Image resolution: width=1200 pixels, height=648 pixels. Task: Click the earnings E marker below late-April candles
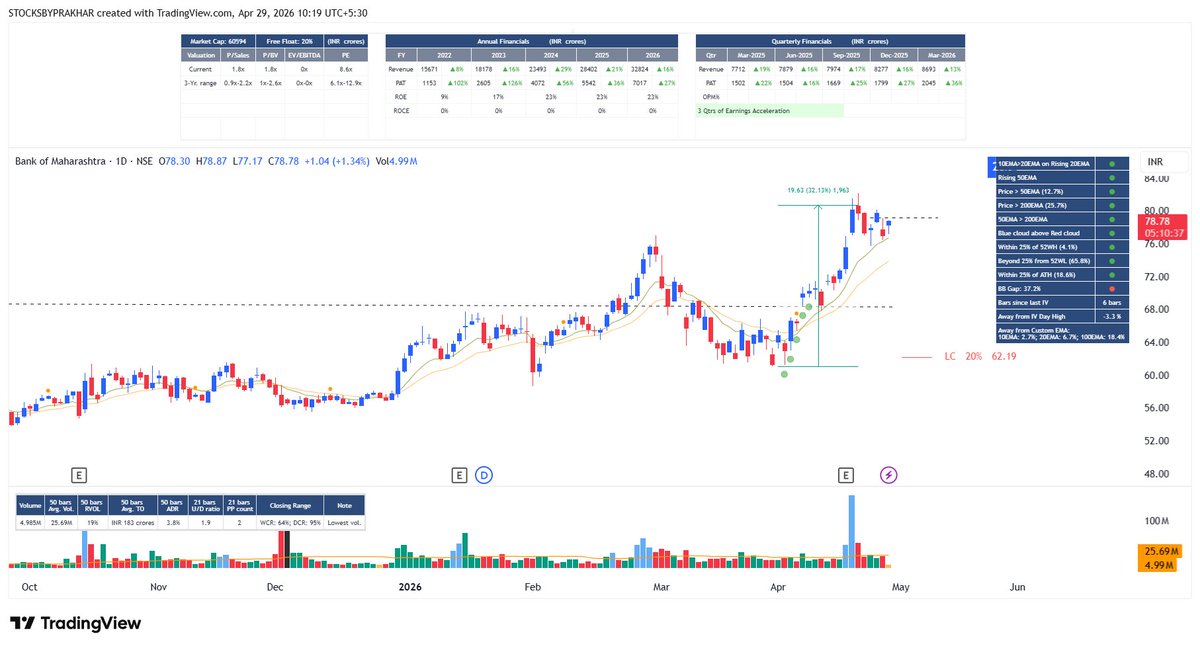[847, 475]
